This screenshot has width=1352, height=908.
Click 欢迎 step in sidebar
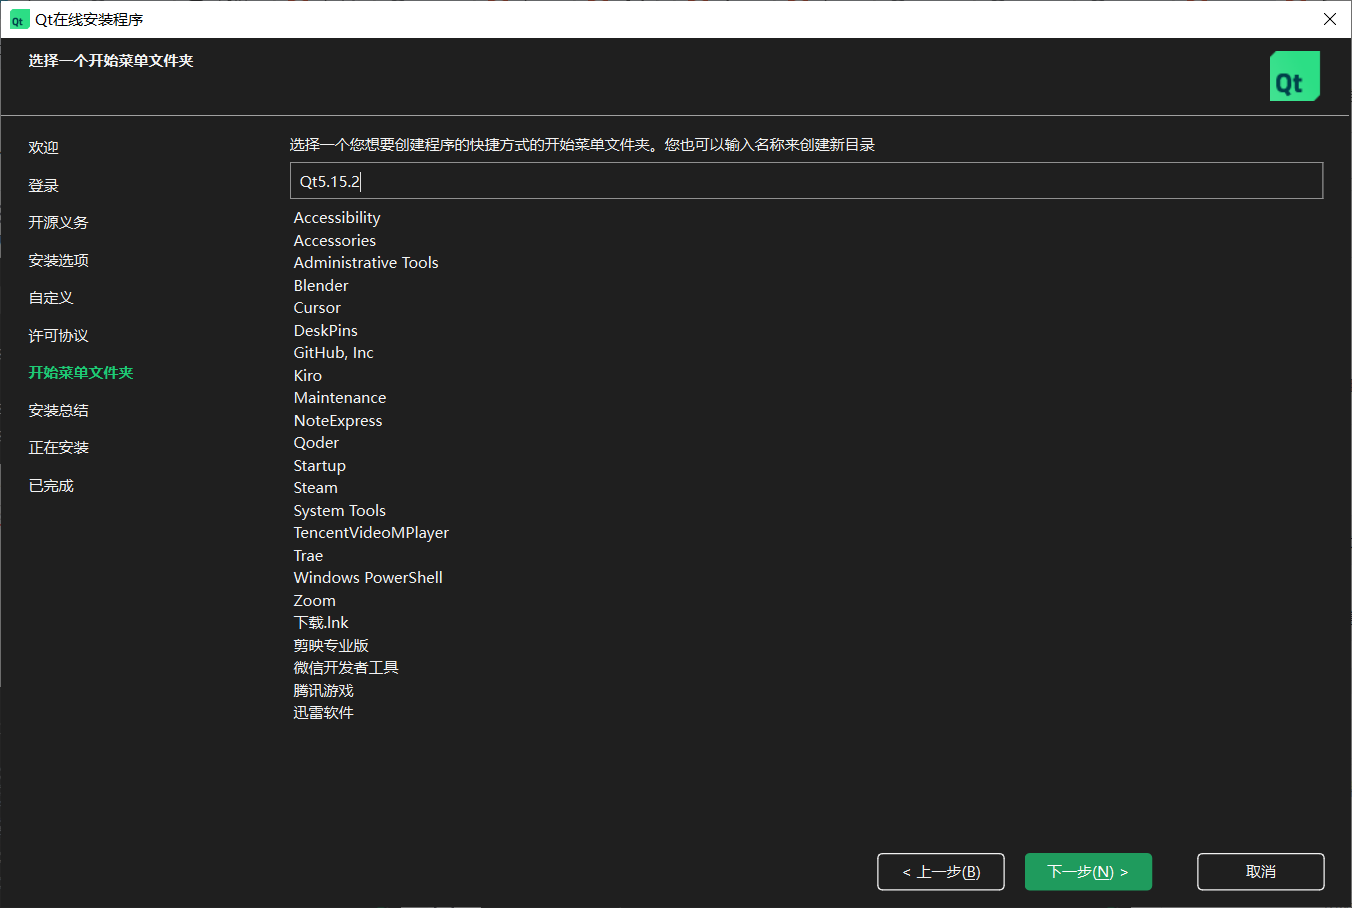pos(44,148)
